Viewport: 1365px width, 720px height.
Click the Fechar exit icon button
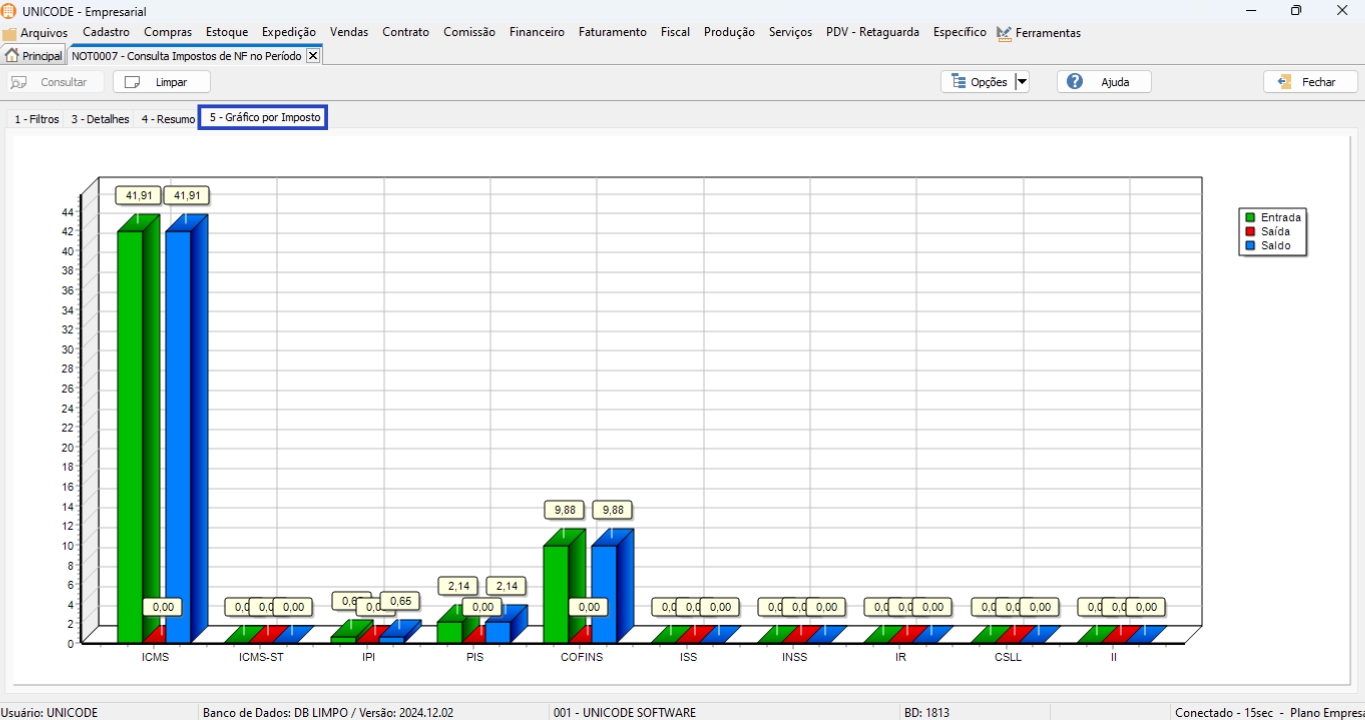coord(1285,82)
